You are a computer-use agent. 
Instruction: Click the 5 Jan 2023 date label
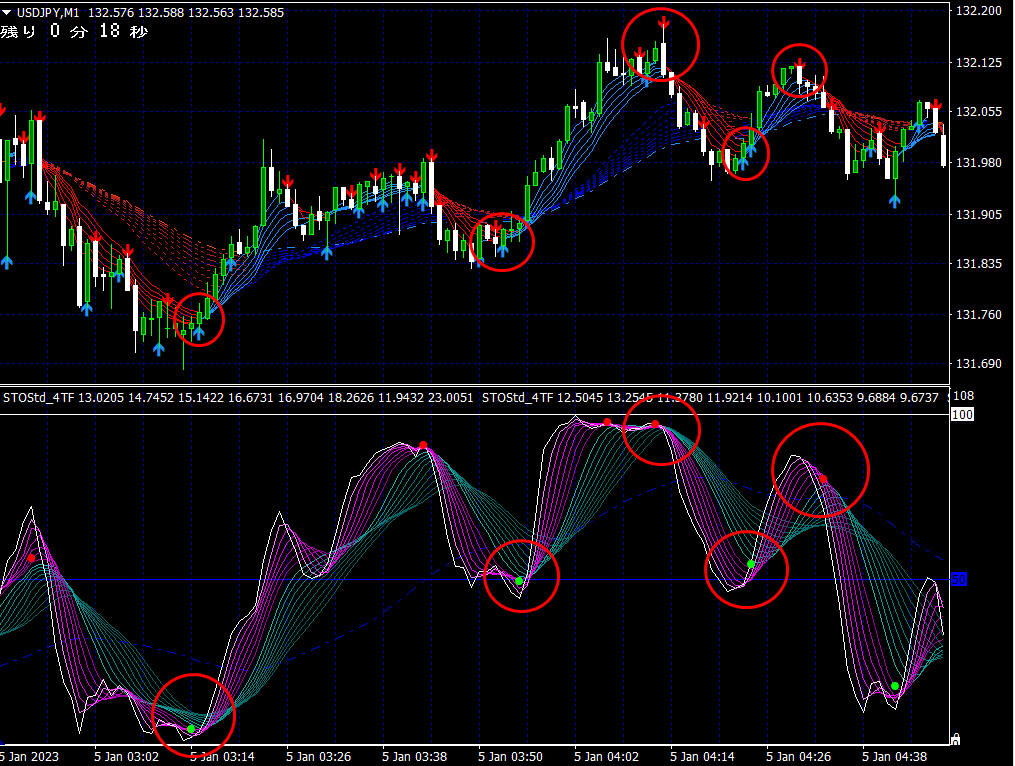pos(29,756)
